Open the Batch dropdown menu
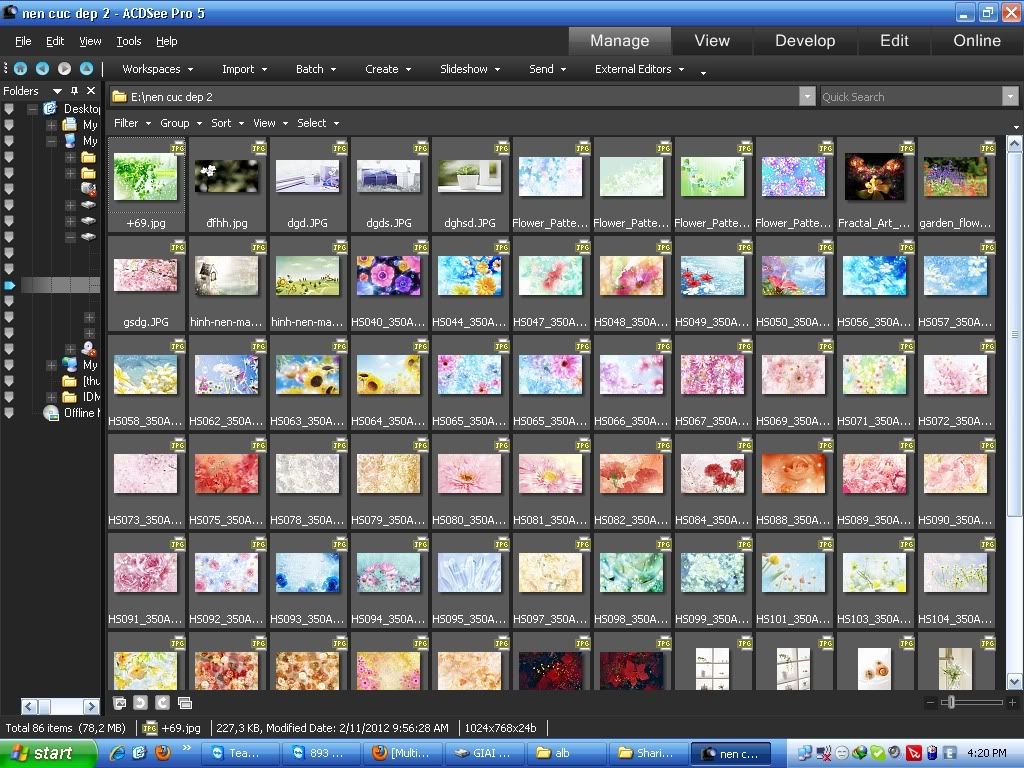The height and width of the screenshot is (768, 1024). (315, 69)
